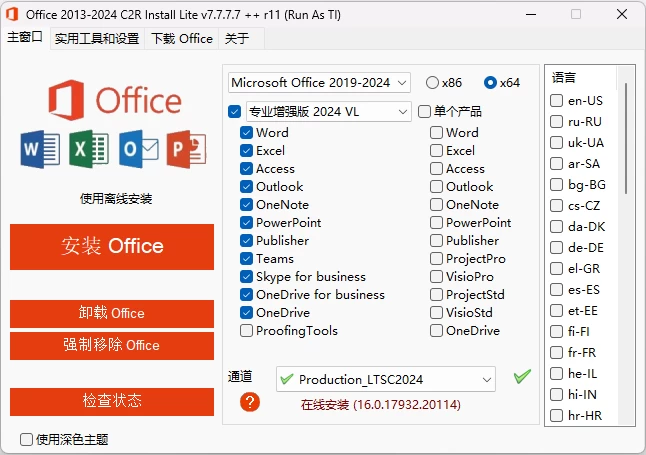The width and height of the screenshot is (646, 455).
Task: Select the x86 architecture option
Action: 433,82
